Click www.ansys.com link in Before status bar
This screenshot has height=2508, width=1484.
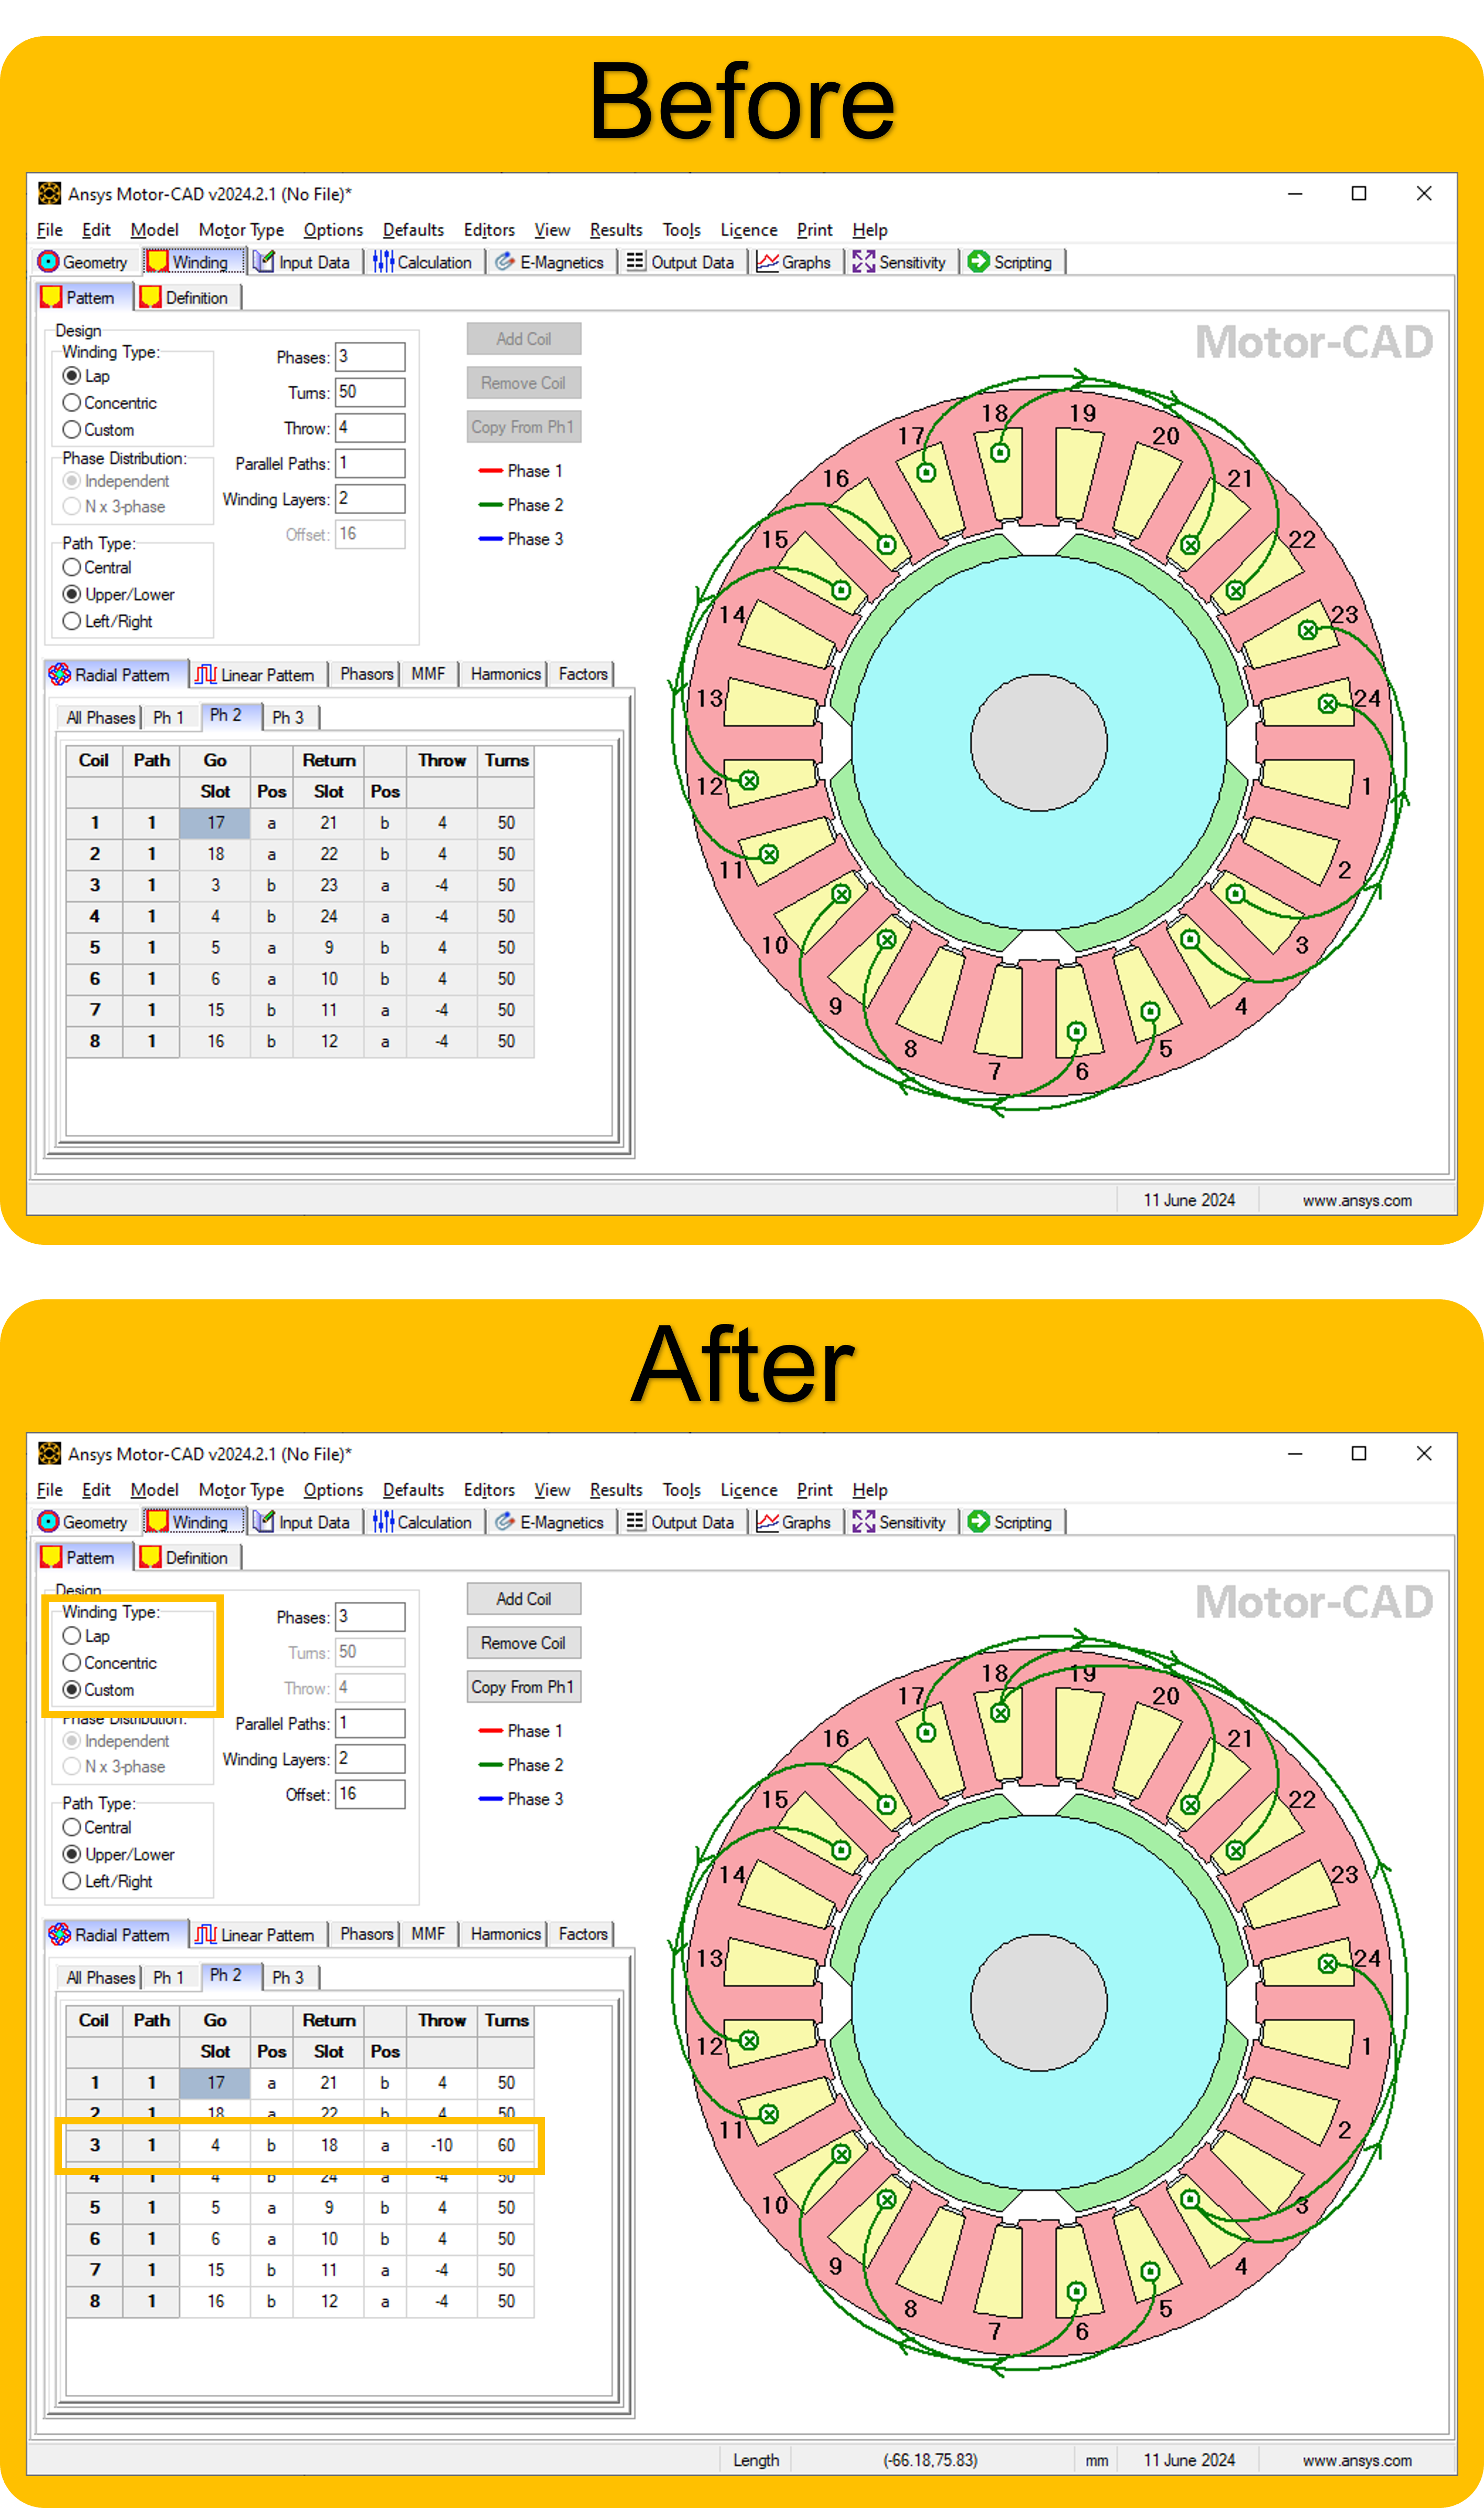[x=1357, y=1200]
